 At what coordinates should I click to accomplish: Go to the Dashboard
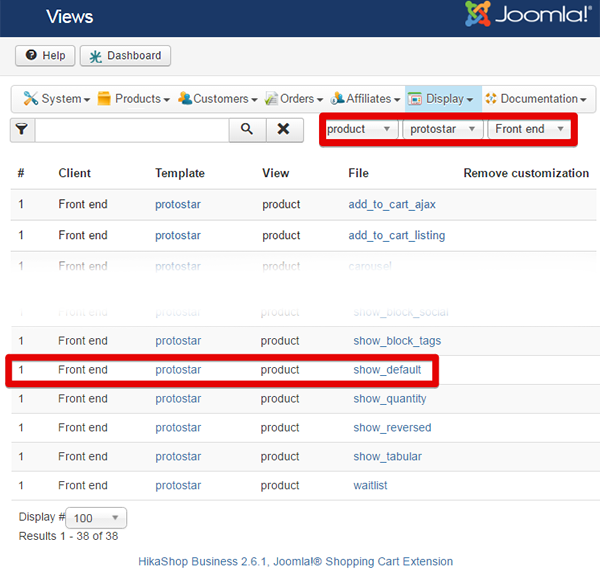click(125, 56)
